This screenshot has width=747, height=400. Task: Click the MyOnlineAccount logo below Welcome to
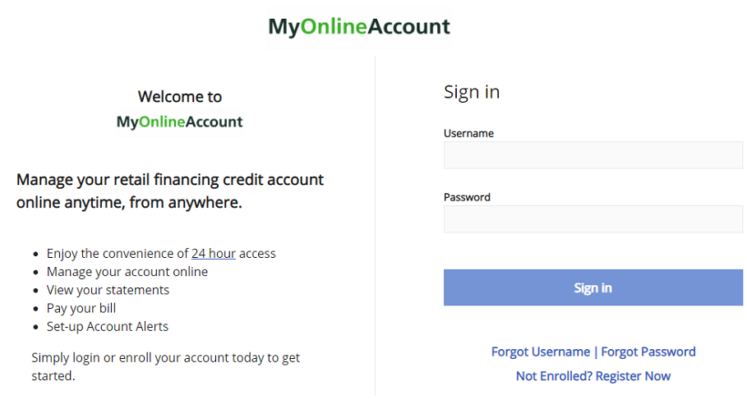click(180, 122)
